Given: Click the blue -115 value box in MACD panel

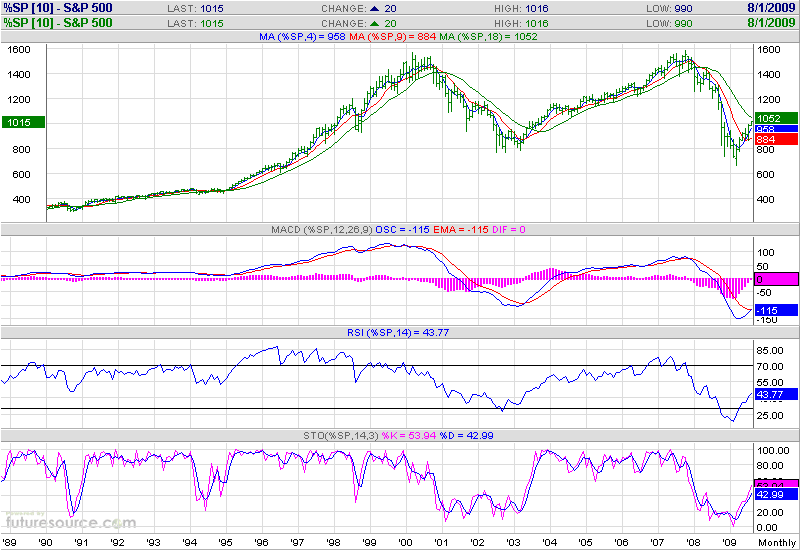Looking at the screenshot, I should click(776, 310).
